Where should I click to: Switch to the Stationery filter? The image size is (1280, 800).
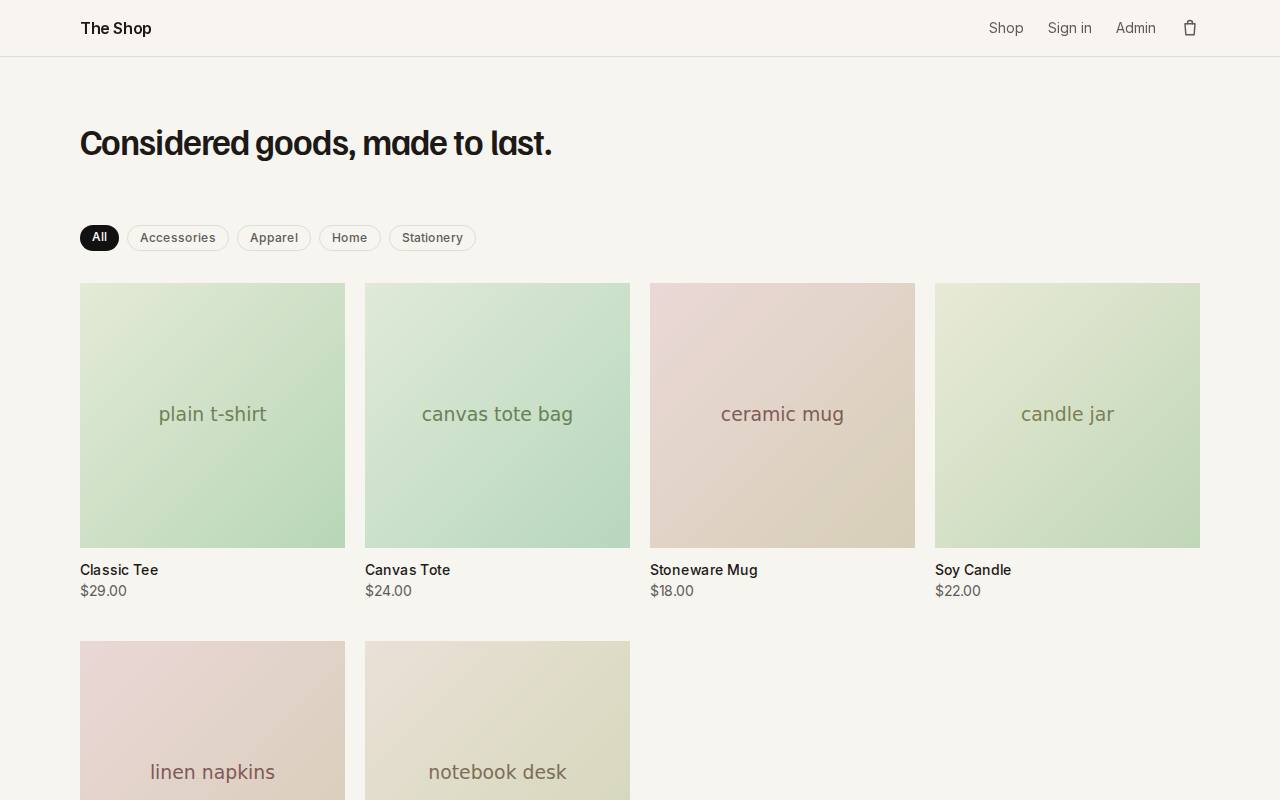432,238
